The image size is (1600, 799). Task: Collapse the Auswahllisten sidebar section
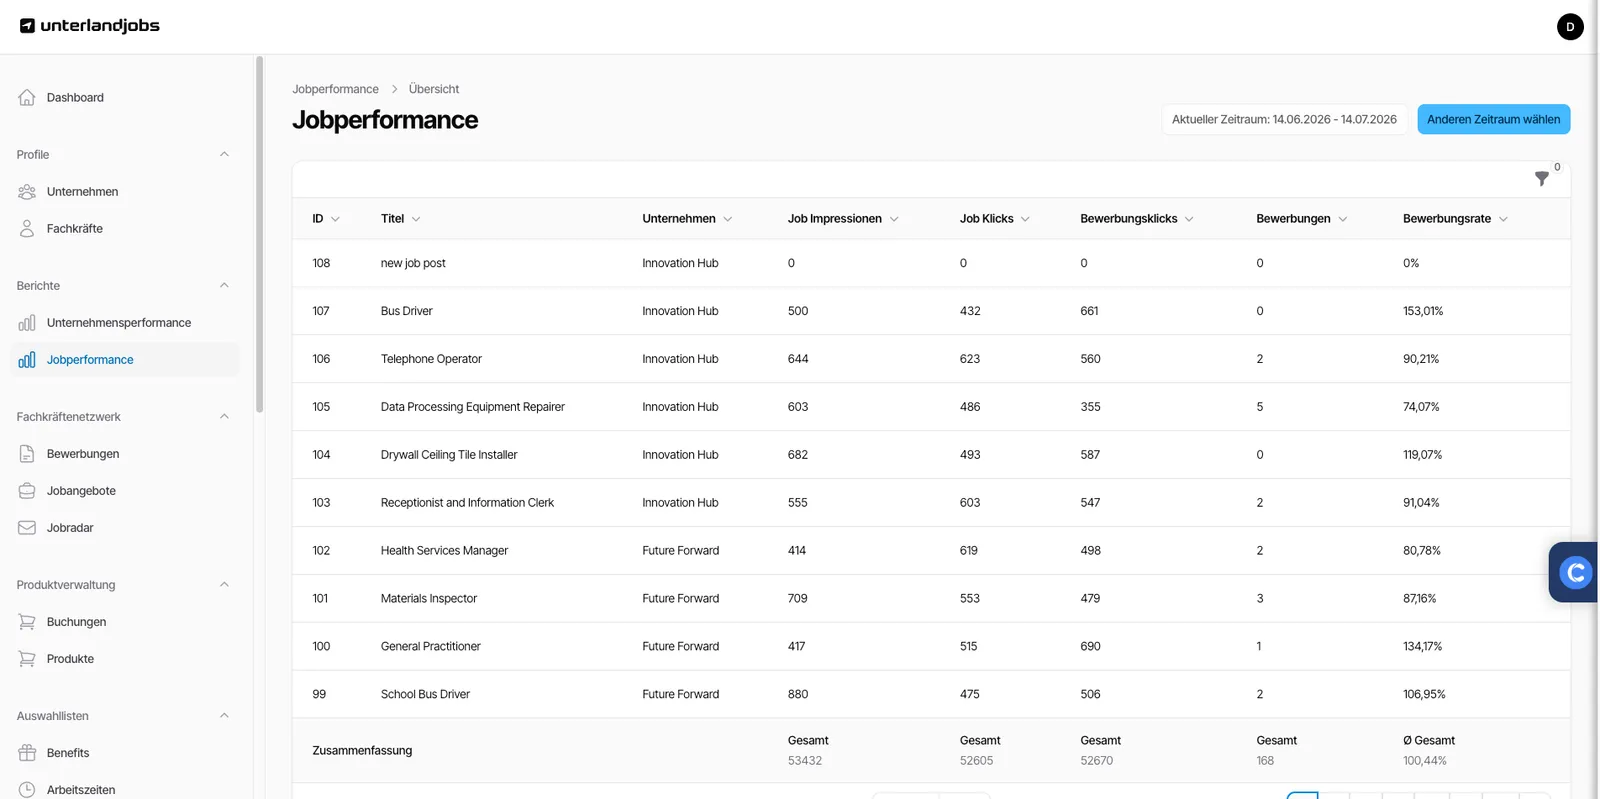click(x=224, y=715)
